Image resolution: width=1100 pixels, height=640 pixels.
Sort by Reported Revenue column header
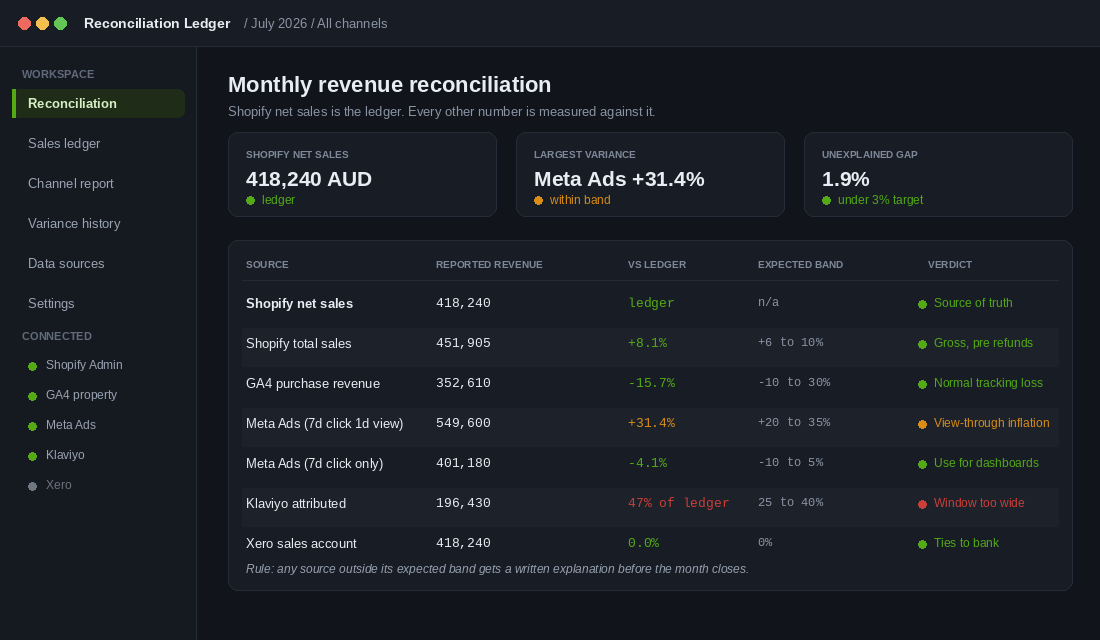[x=489, y=265]
